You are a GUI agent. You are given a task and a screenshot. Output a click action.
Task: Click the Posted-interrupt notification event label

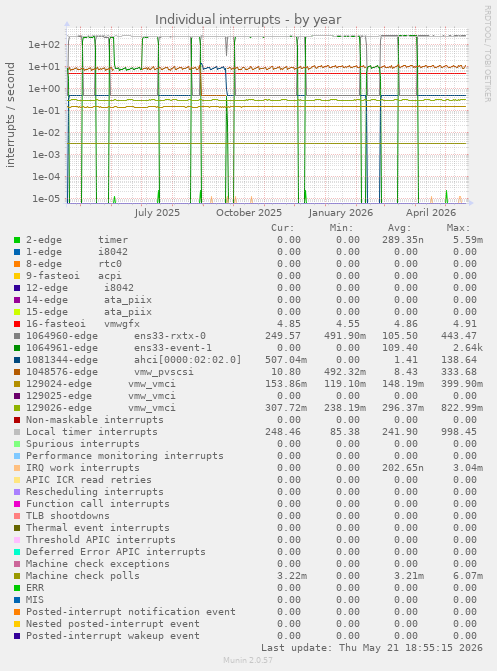(131, 612)
